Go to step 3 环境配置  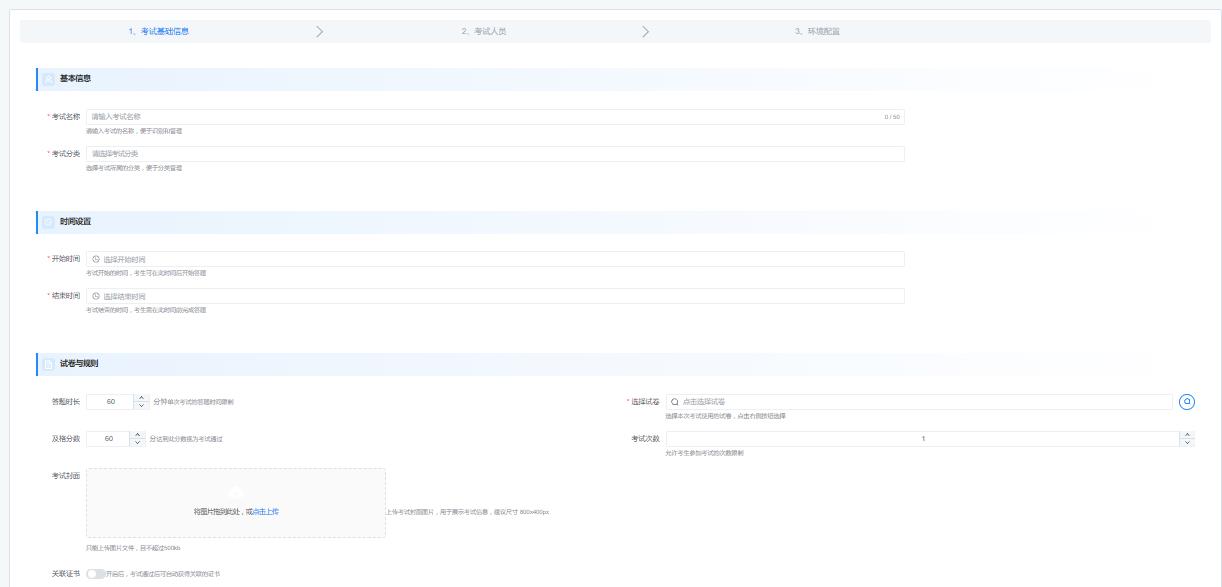pos(817,31)
